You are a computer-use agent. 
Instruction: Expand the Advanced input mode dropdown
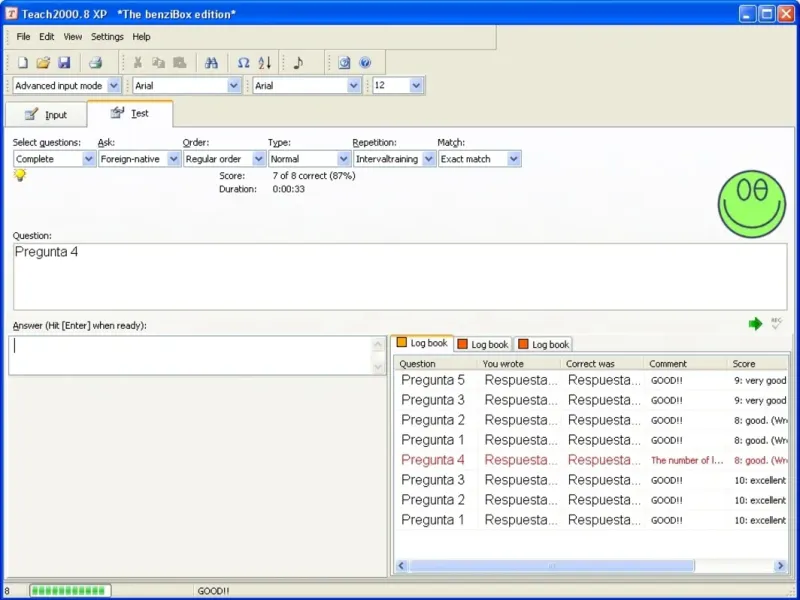click(113, 86)
